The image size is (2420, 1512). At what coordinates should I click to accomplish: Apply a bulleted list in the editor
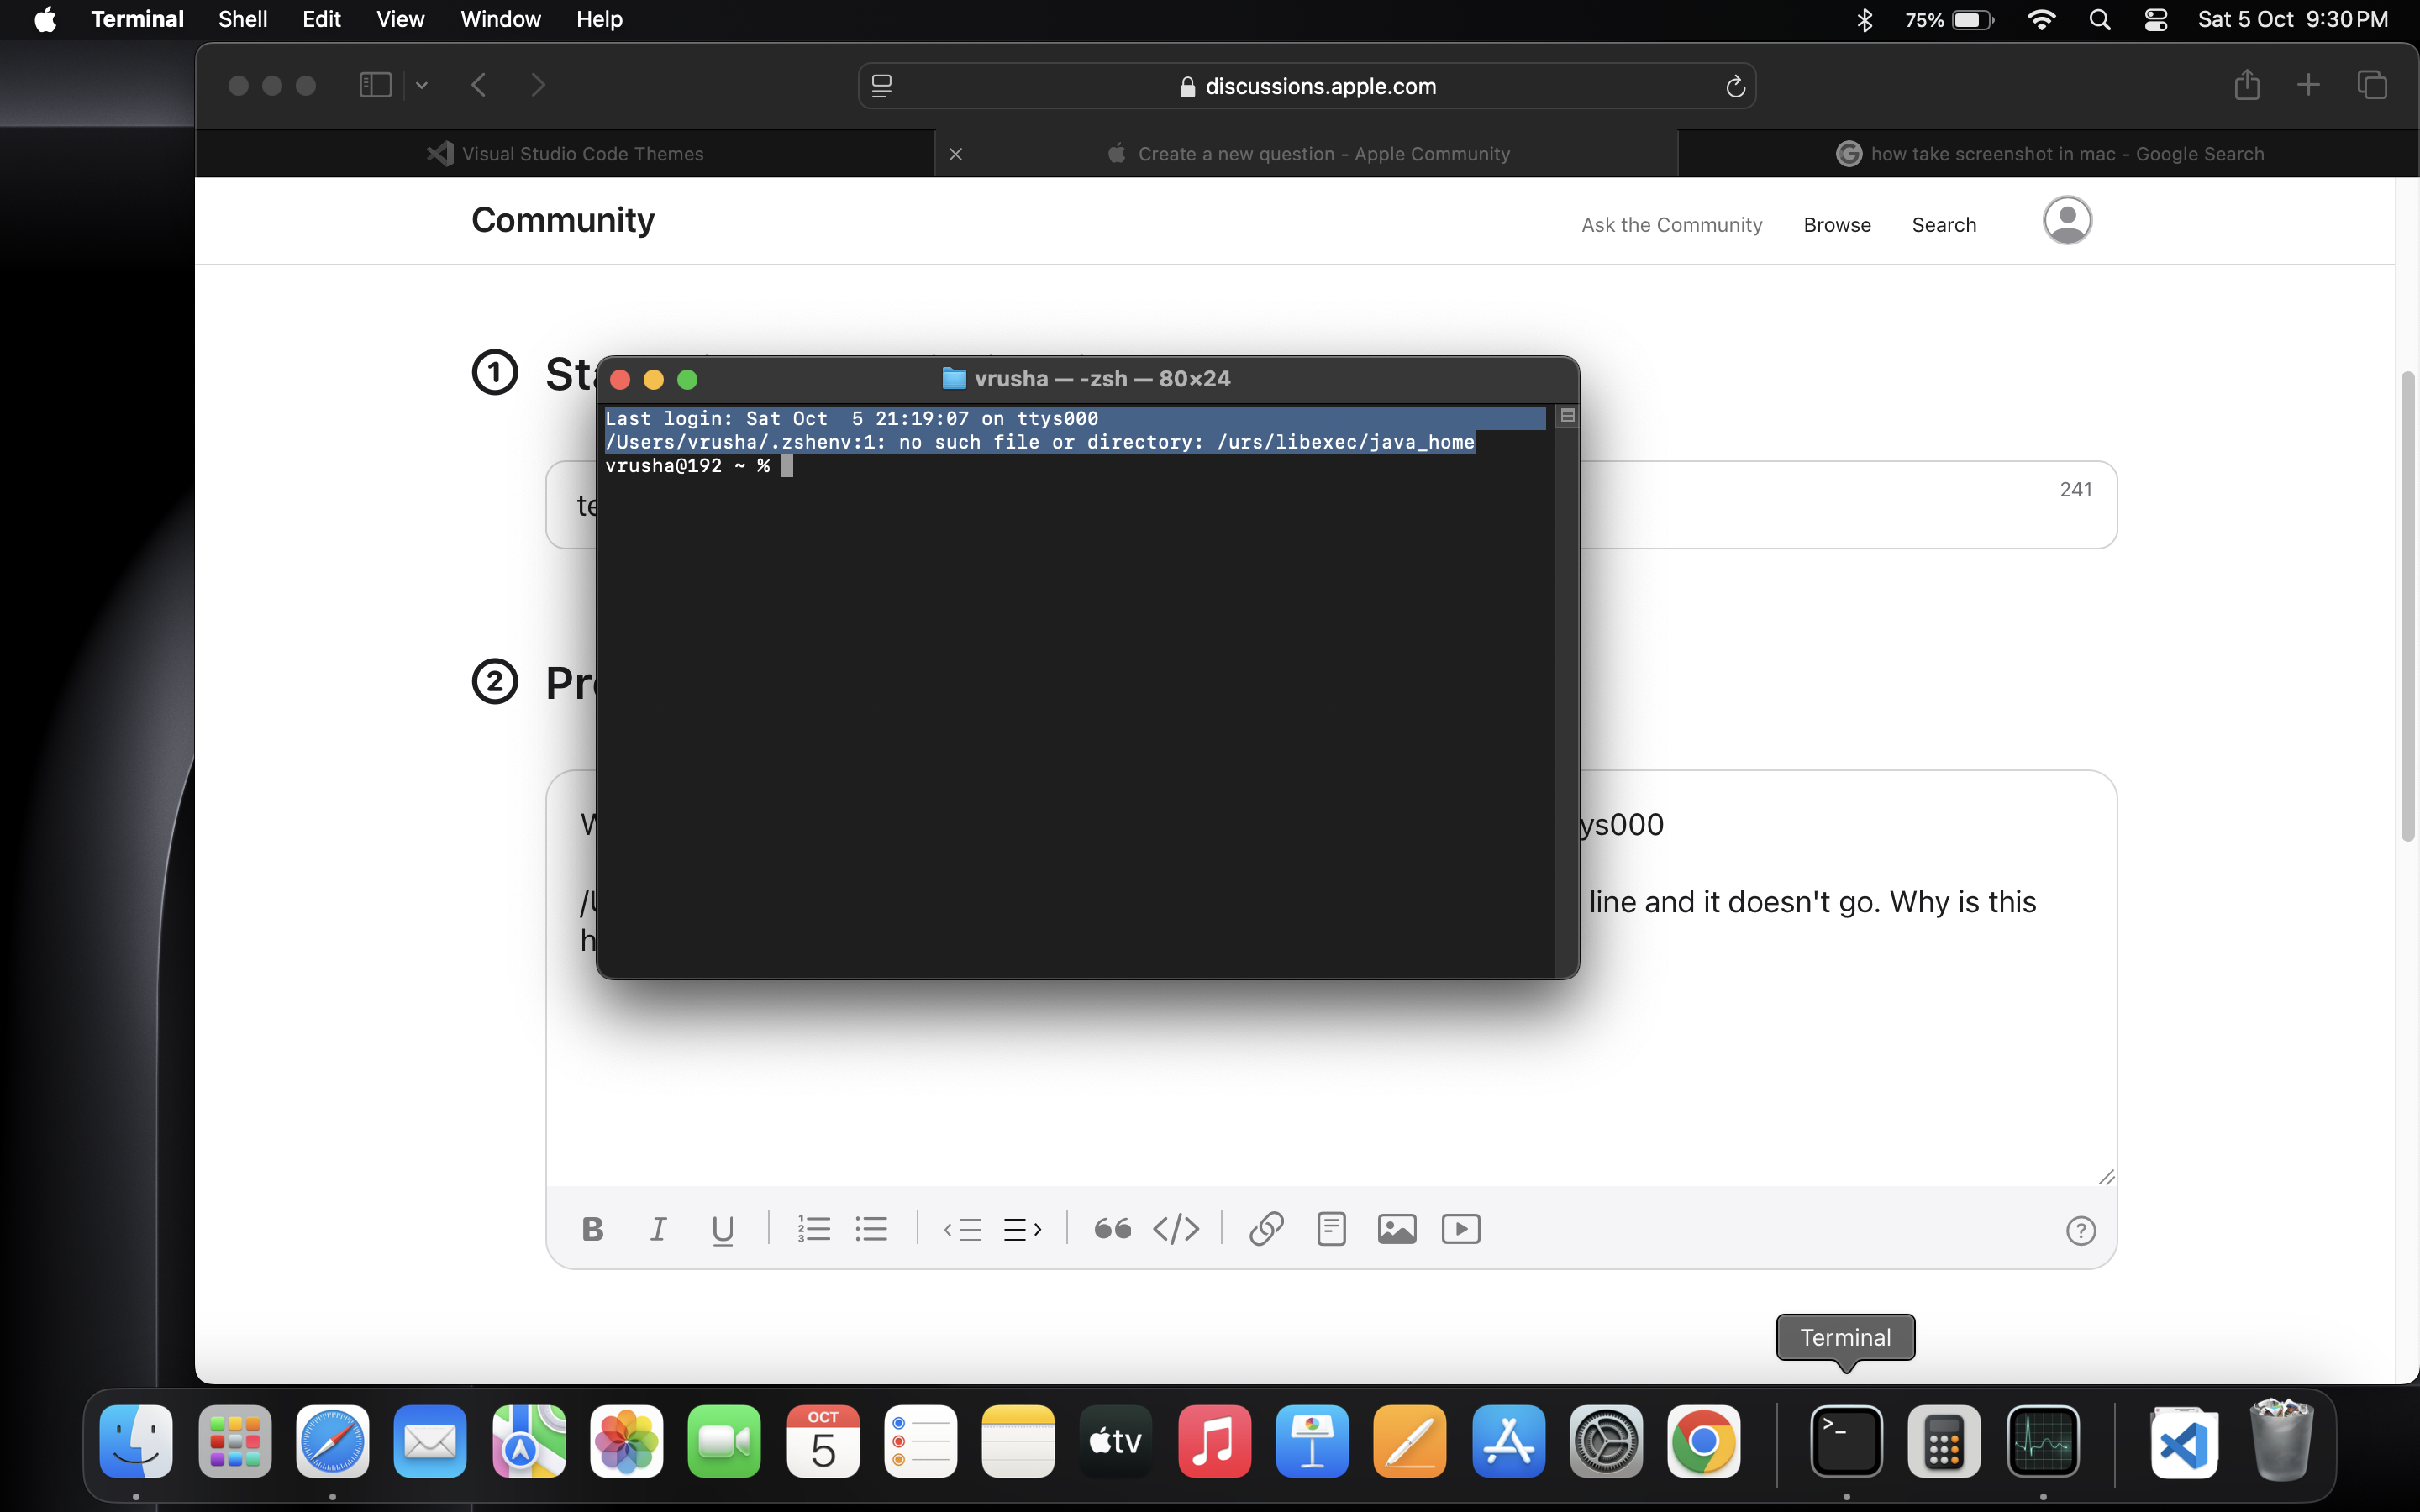point(872,1228)
